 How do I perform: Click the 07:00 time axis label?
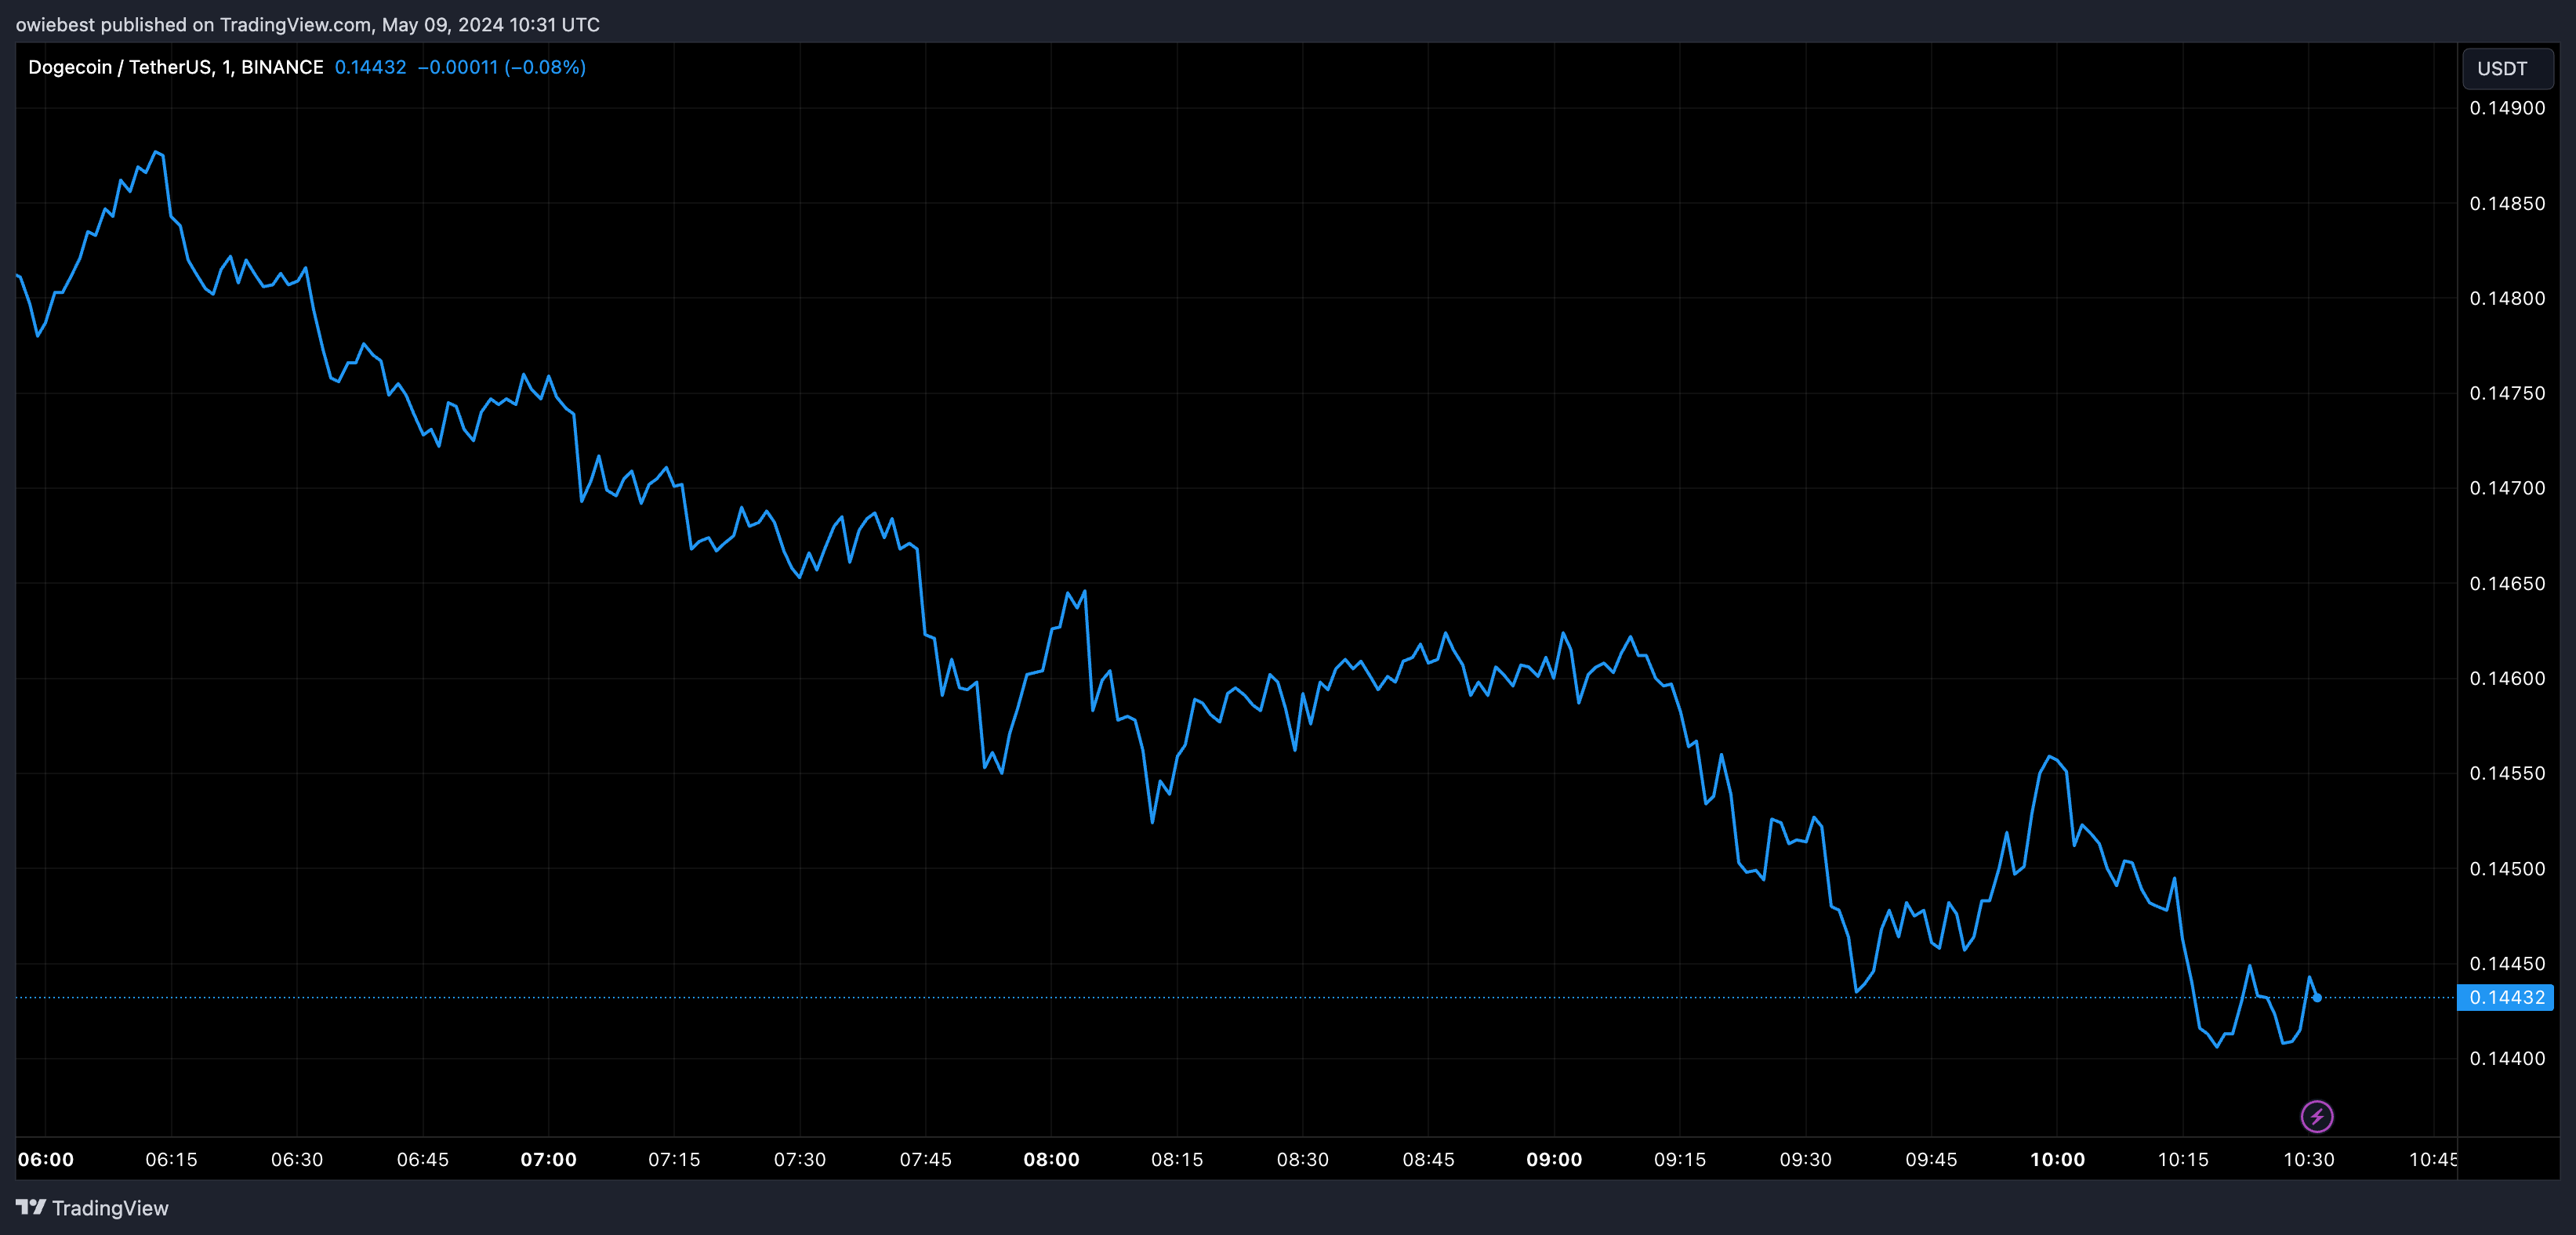(548, 1159)
